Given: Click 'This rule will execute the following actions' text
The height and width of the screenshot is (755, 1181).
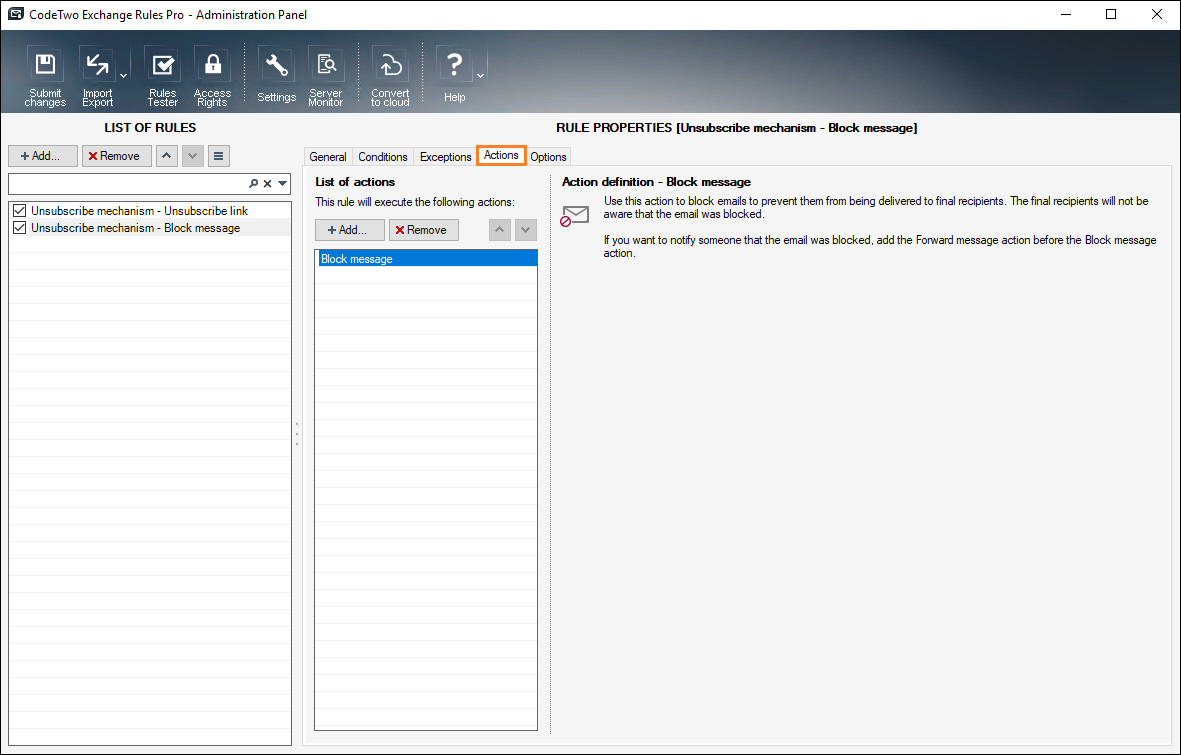Looking at the screenshot, I should (414, 202).
